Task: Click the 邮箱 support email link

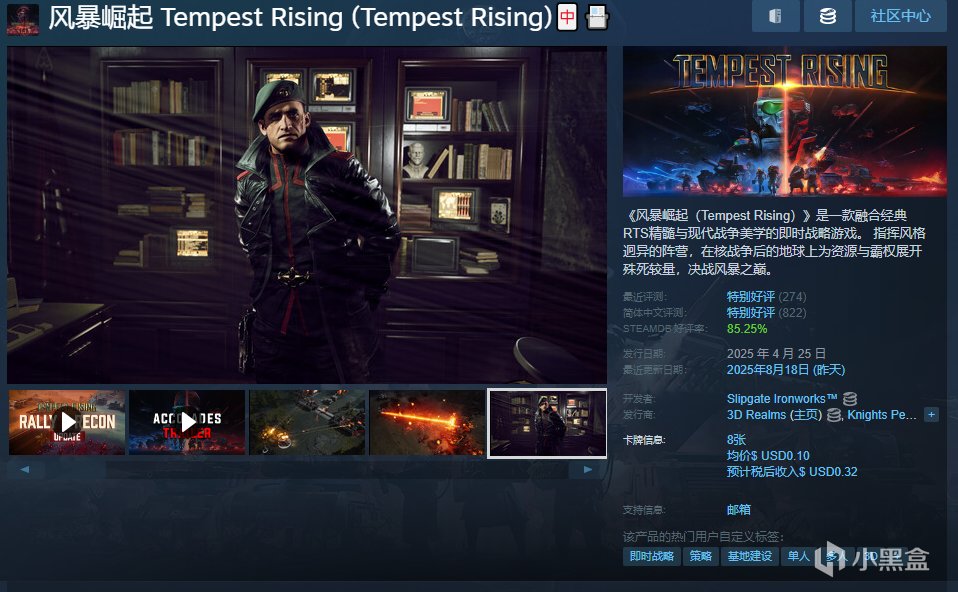Action: (738, 510)
